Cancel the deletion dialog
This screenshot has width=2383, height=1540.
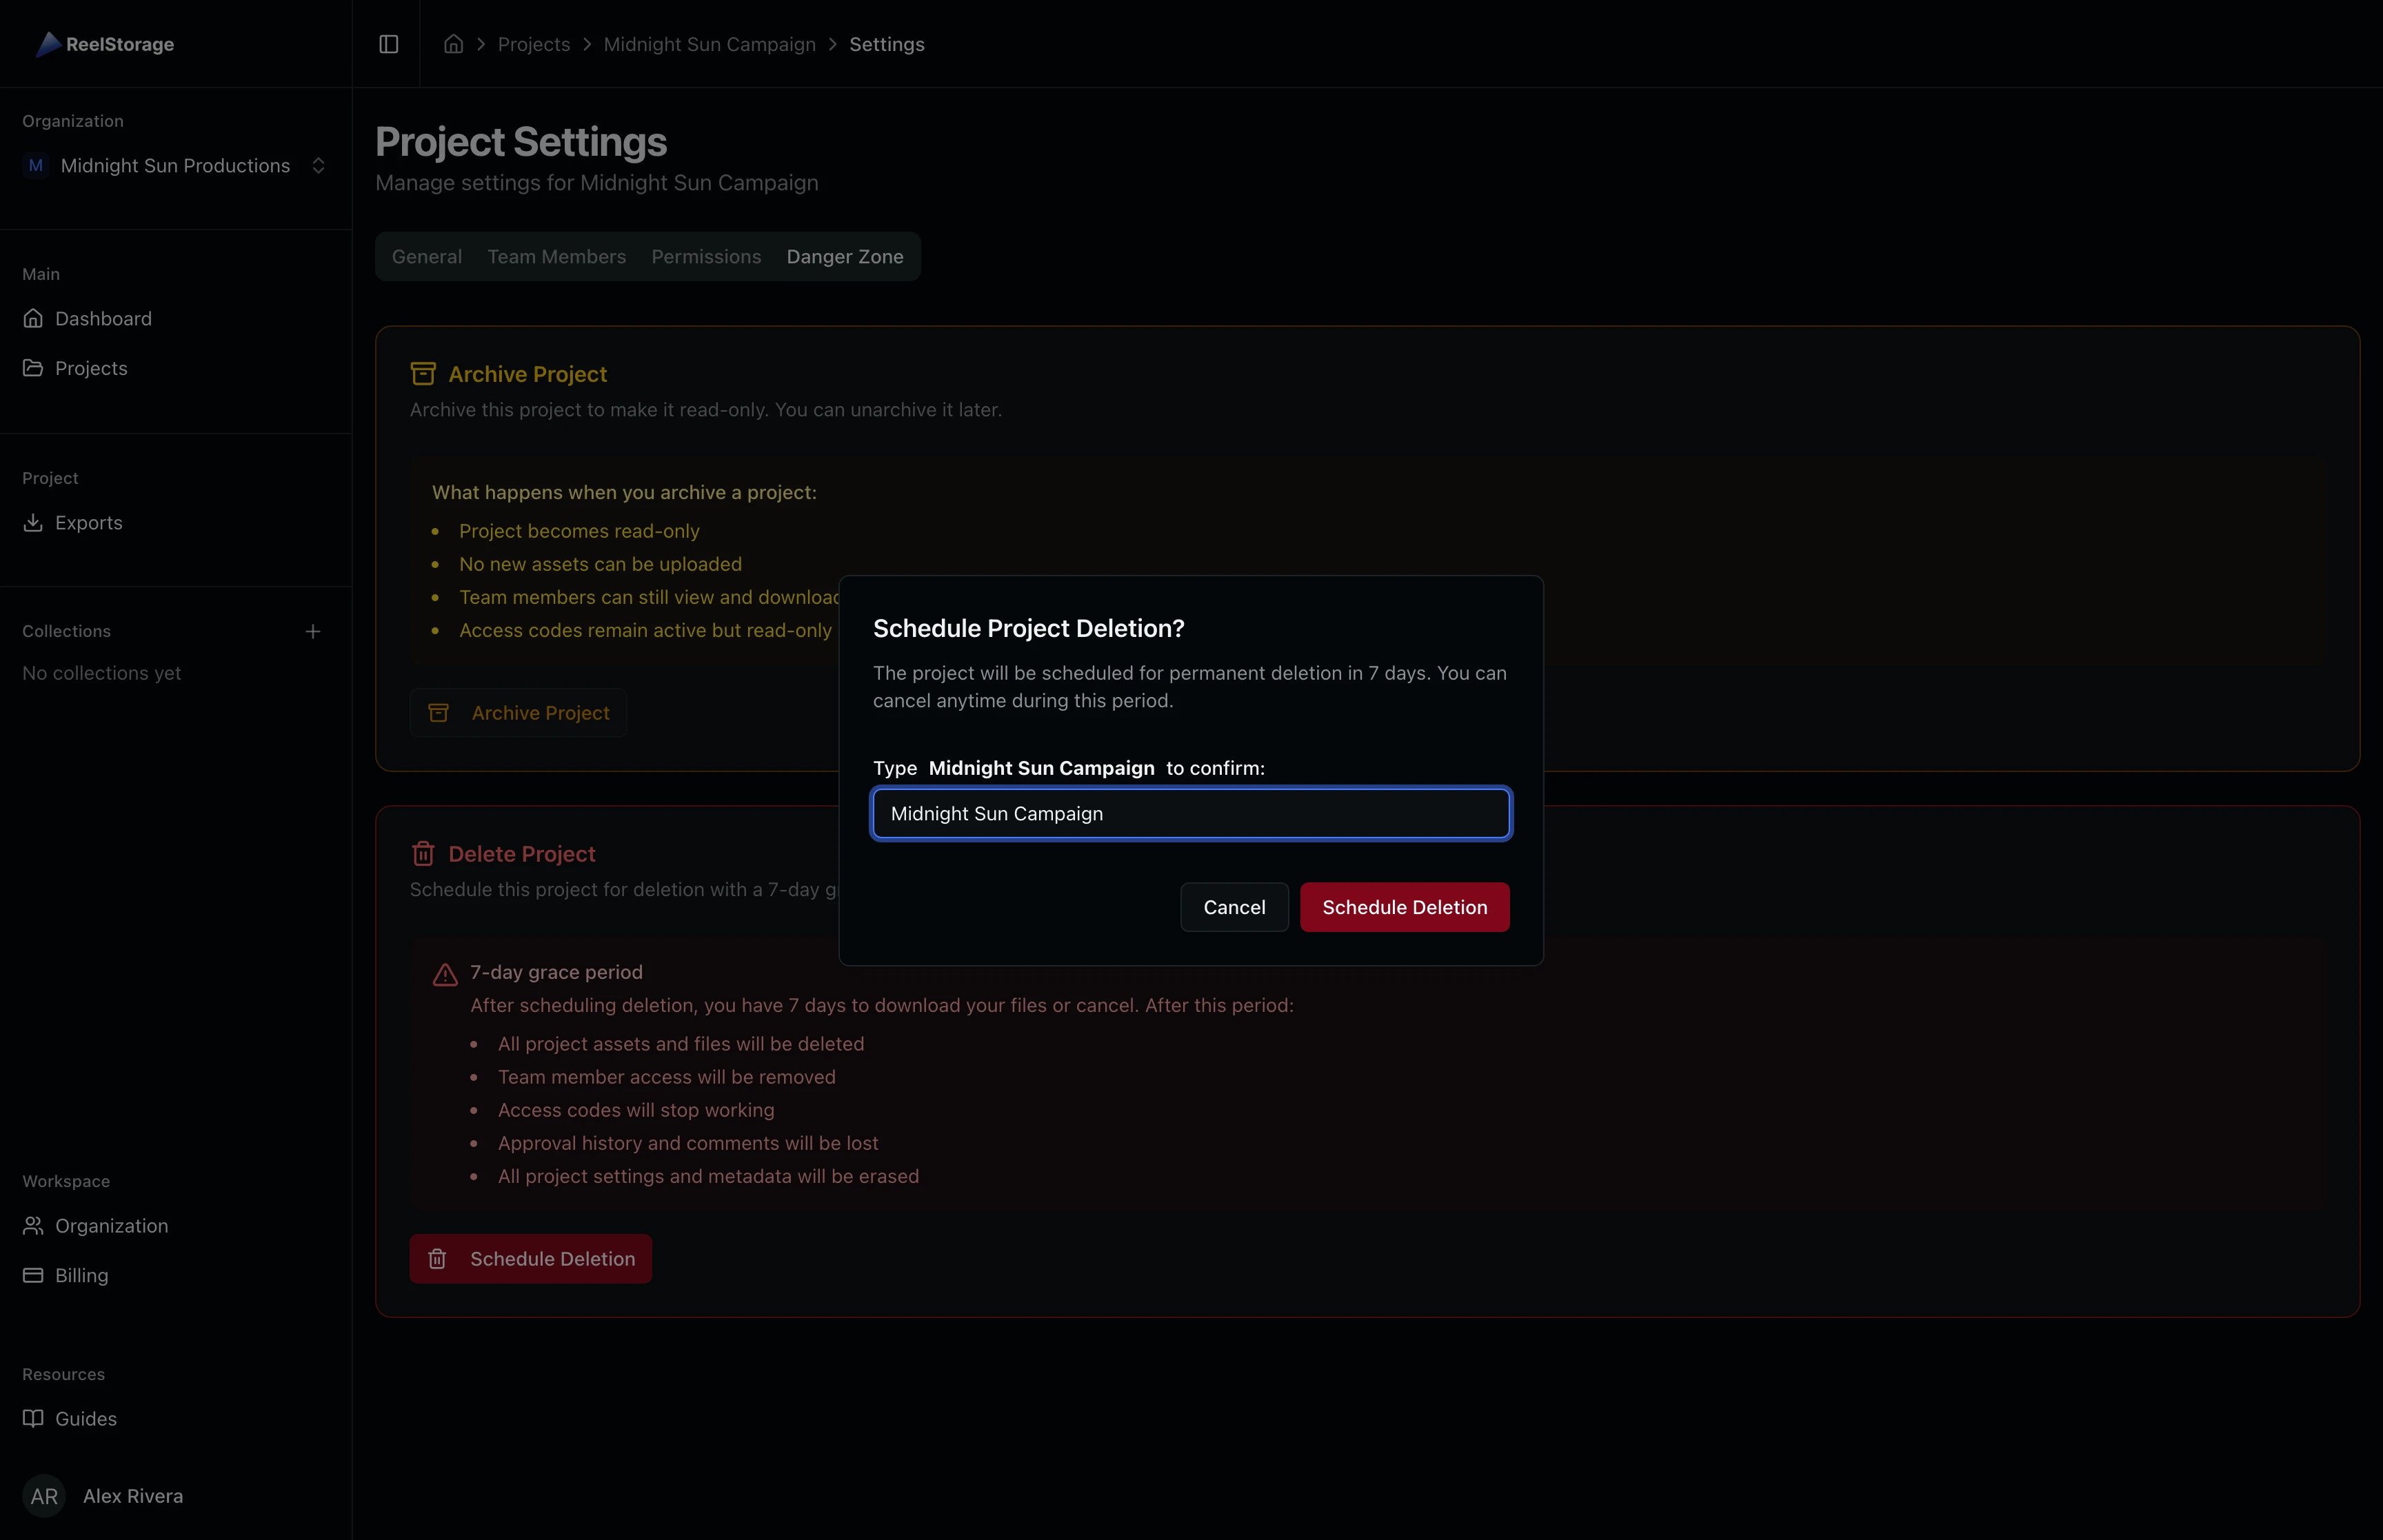[1233, 907]
